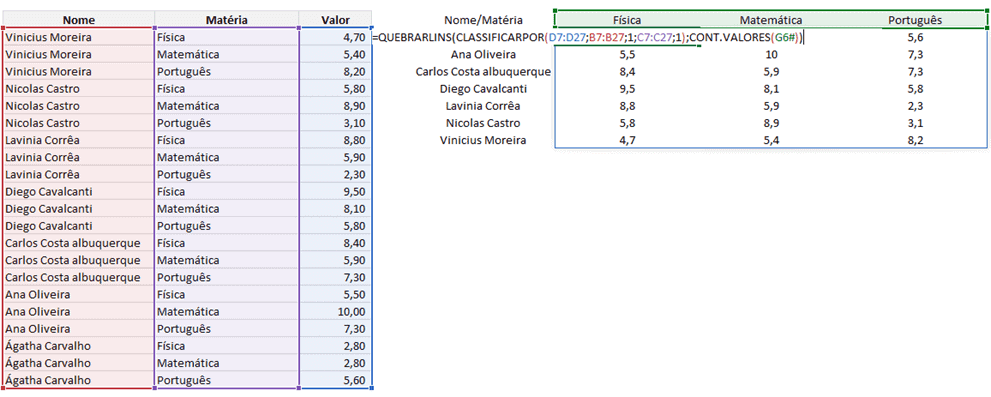Click result value 5,9 in Lavinia Corrêa row
The width and height of the screenshot is (991, 397).
click(x=770, y=106)
